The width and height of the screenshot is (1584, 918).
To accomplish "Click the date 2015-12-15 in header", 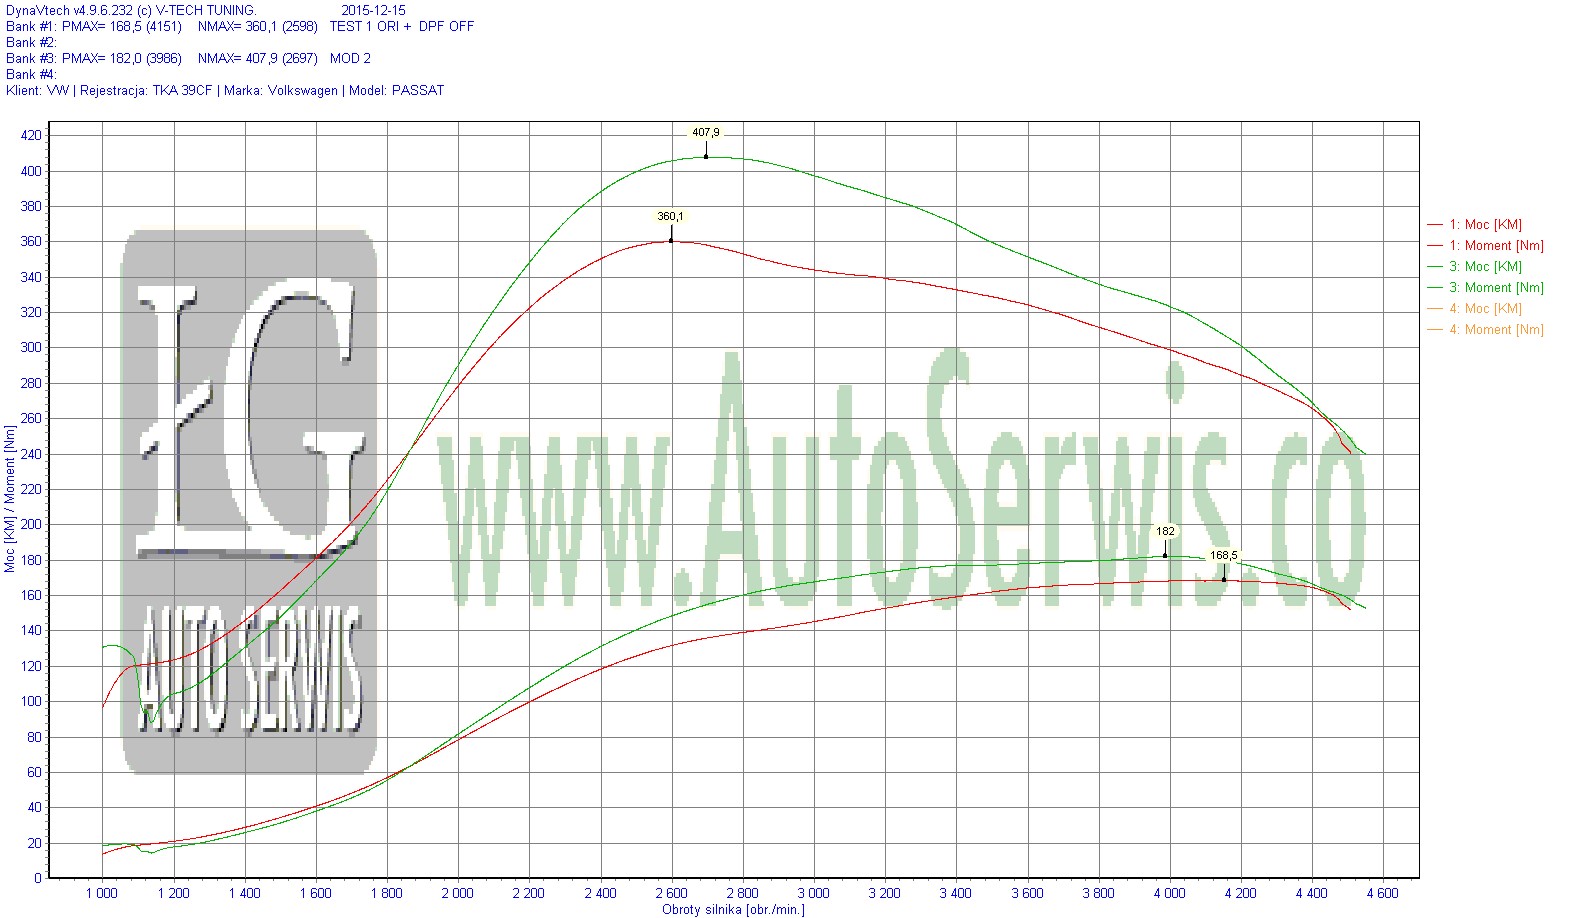I will tap(373, 10).
